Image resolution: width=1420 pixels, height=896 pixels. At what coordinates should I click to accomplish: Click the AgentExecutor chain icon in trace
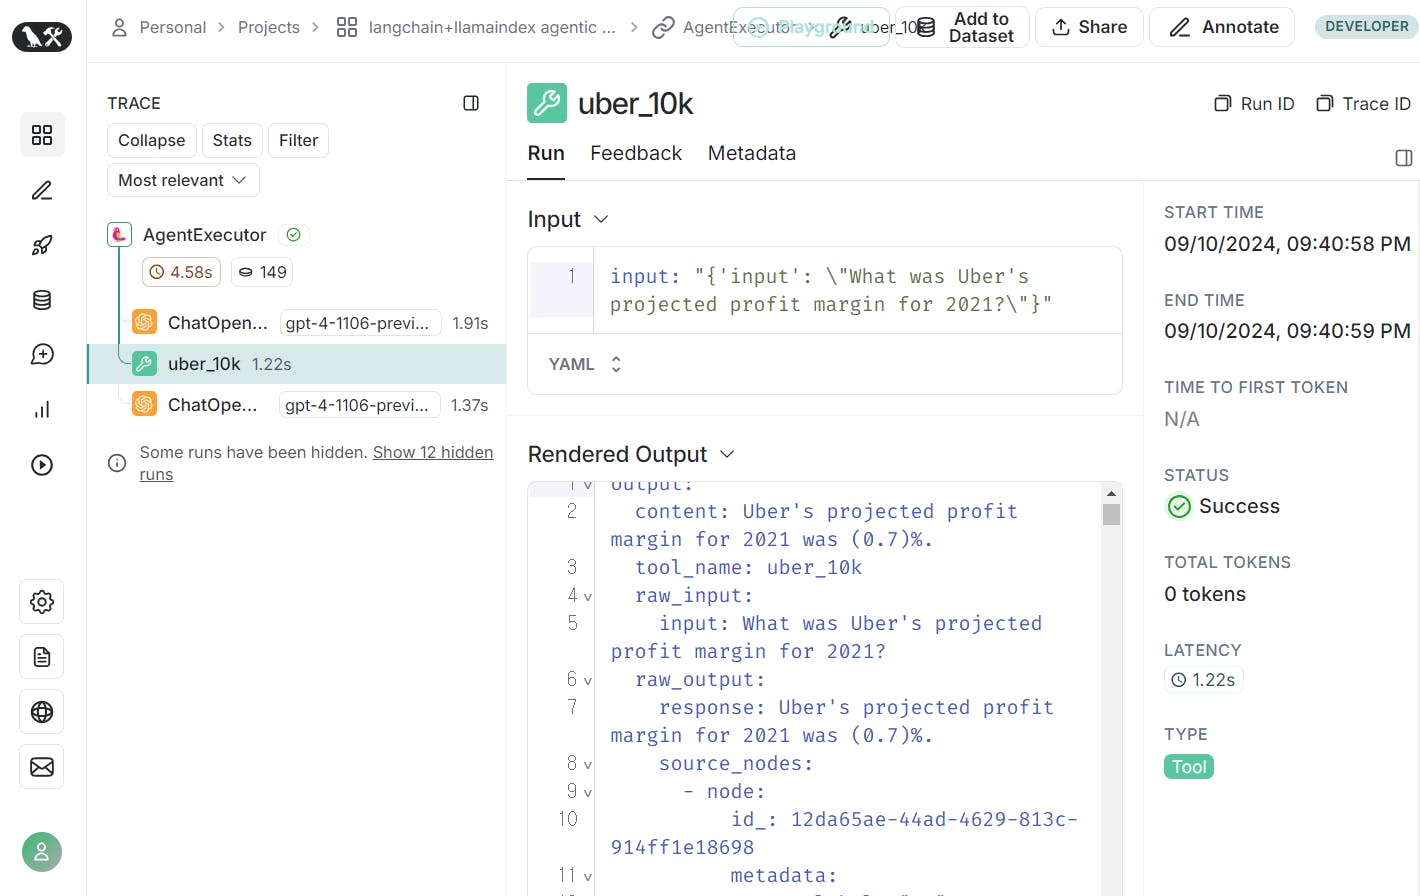click(119, 235)
